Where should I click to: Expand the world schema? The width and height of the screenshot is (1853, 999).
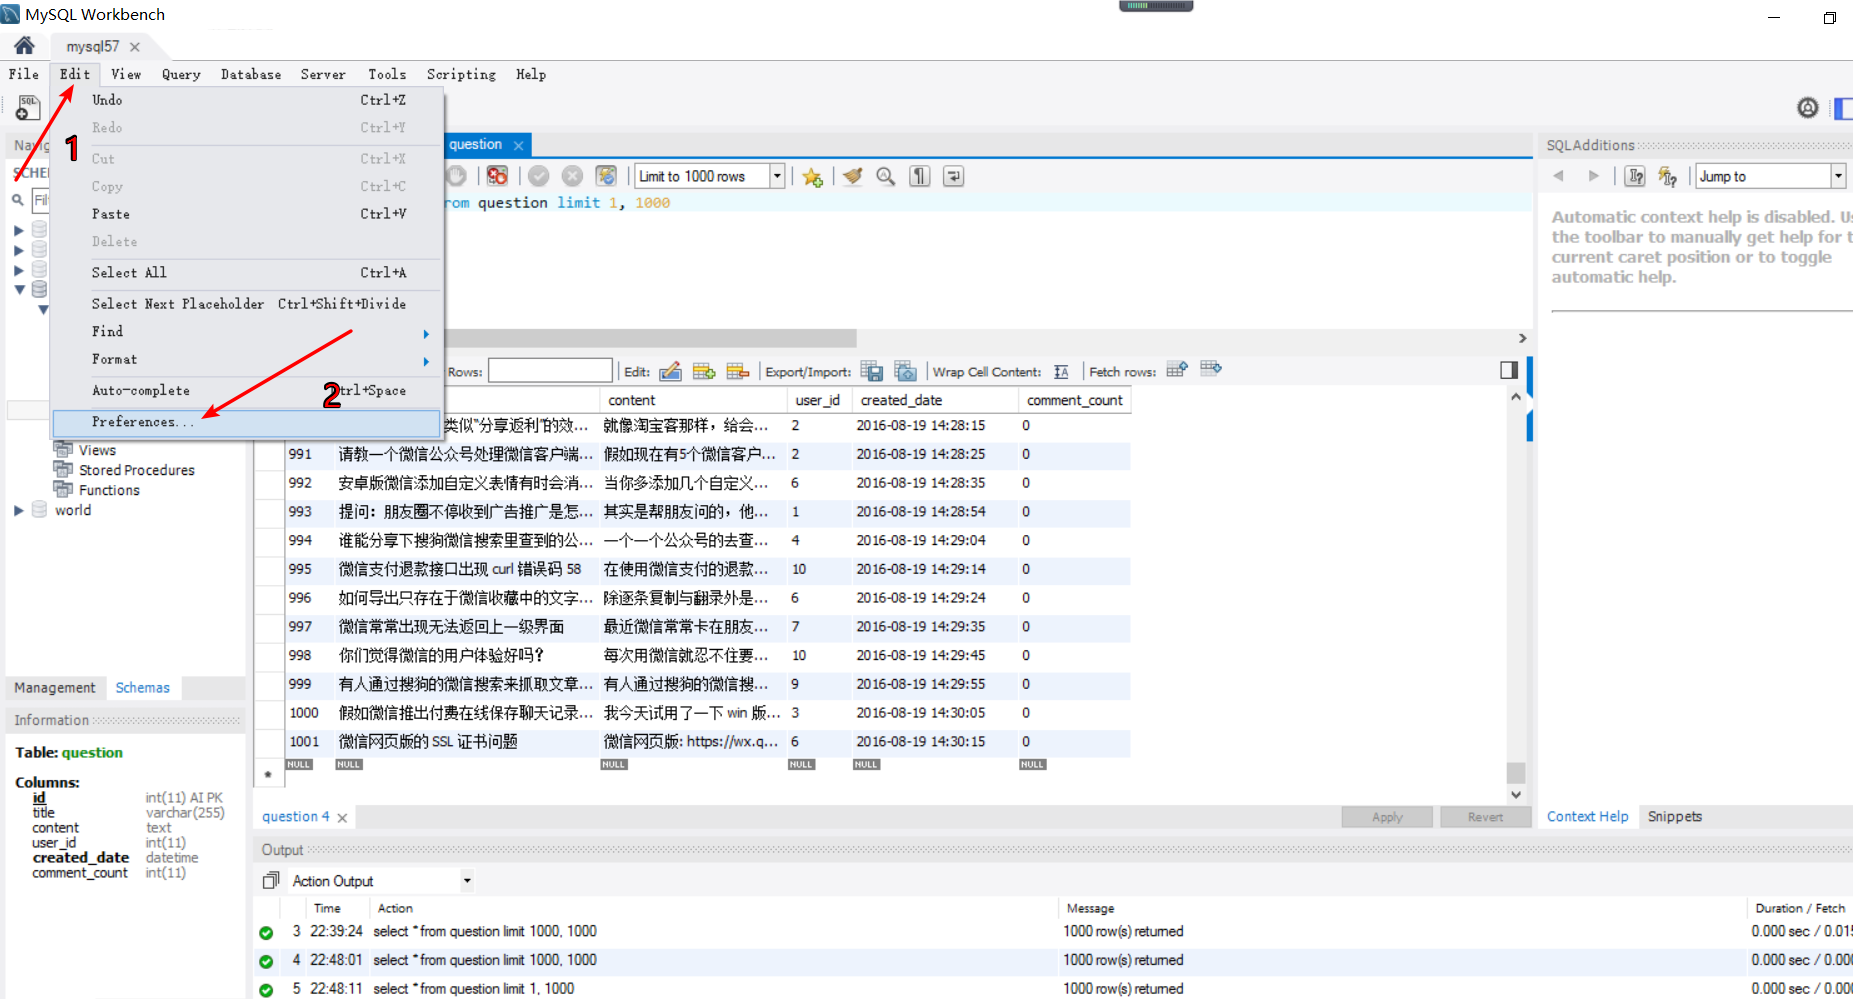click(x=19, y=510)
